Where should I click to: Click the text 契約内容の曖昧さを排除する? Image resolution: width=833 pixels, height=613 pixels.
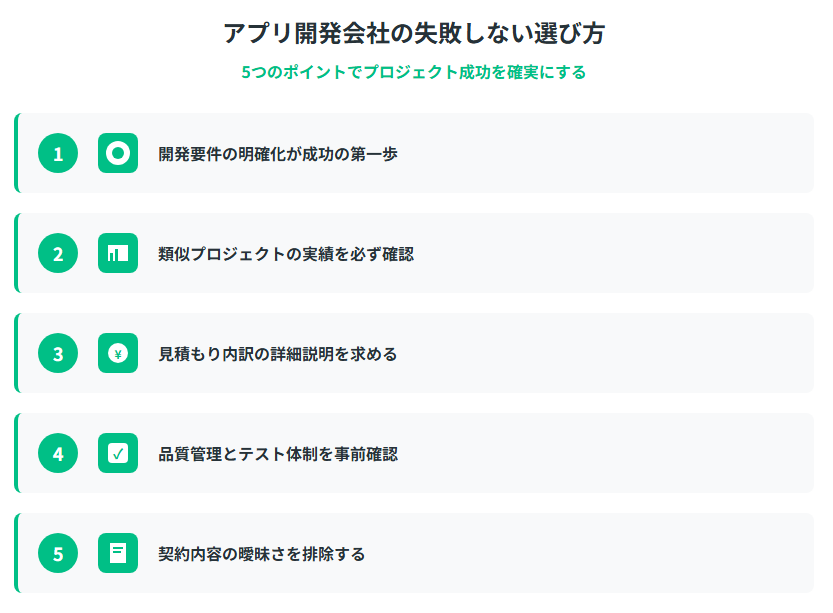(x=262, y=554)
